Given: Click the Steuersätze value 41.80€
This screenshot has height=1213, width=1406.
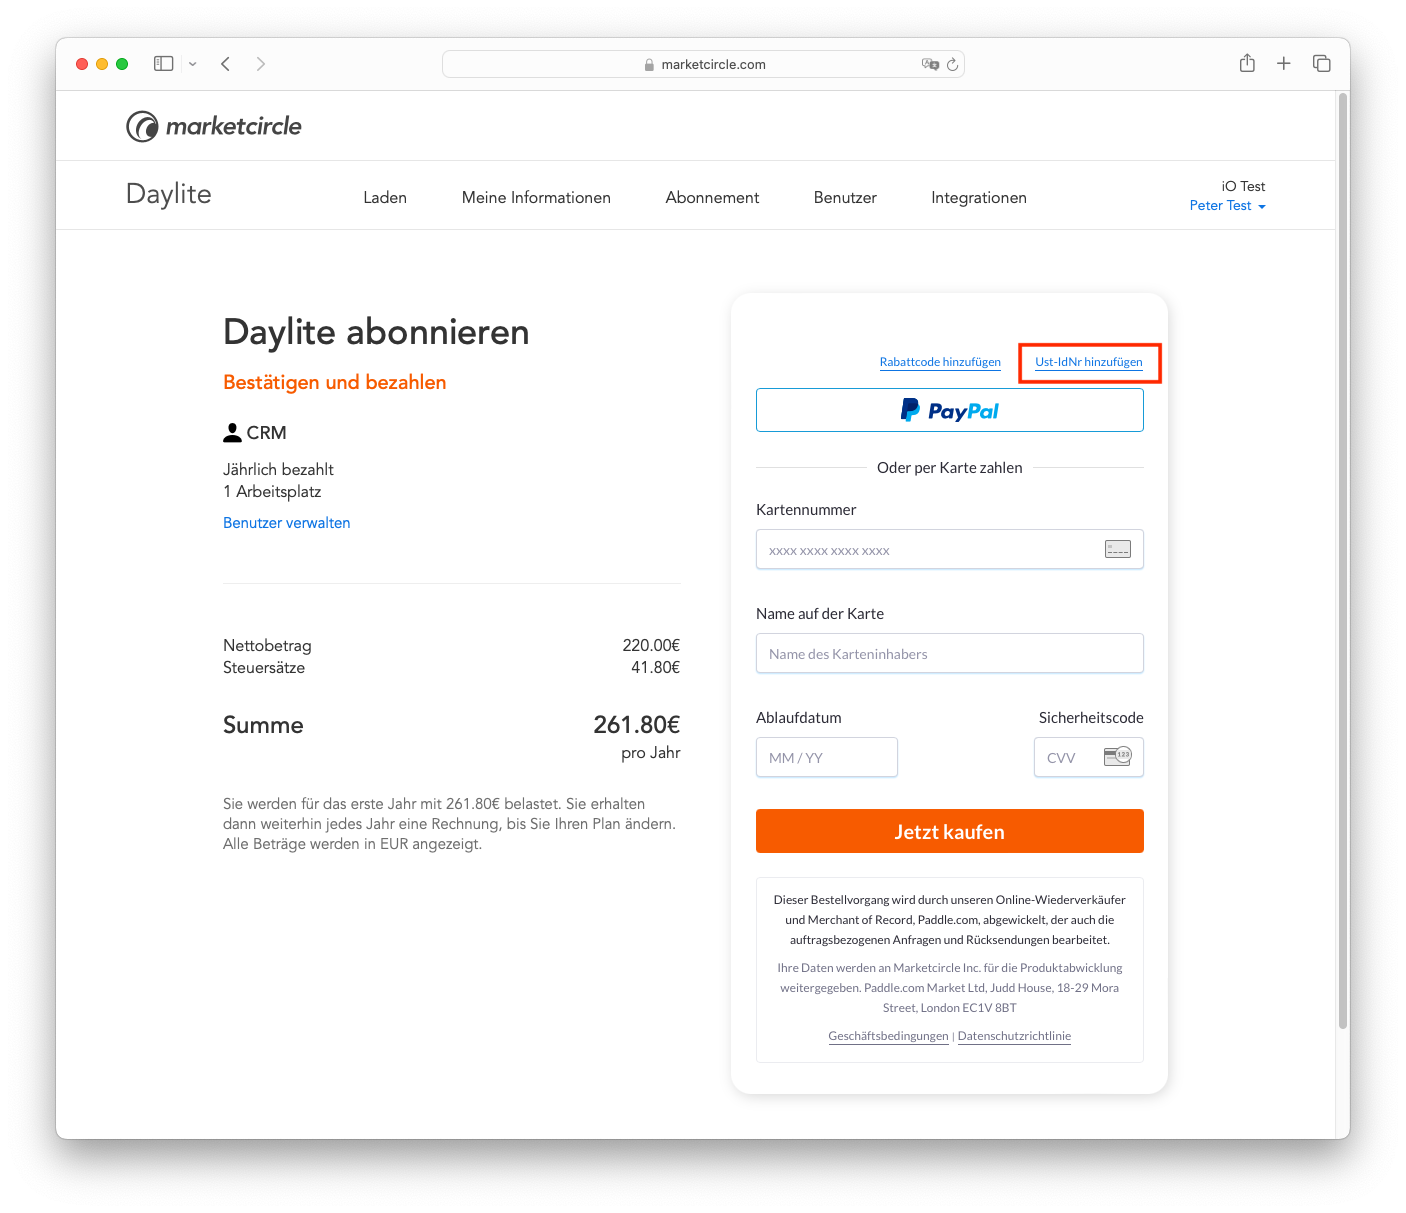Looking at the screenshot, I should 655,667.
